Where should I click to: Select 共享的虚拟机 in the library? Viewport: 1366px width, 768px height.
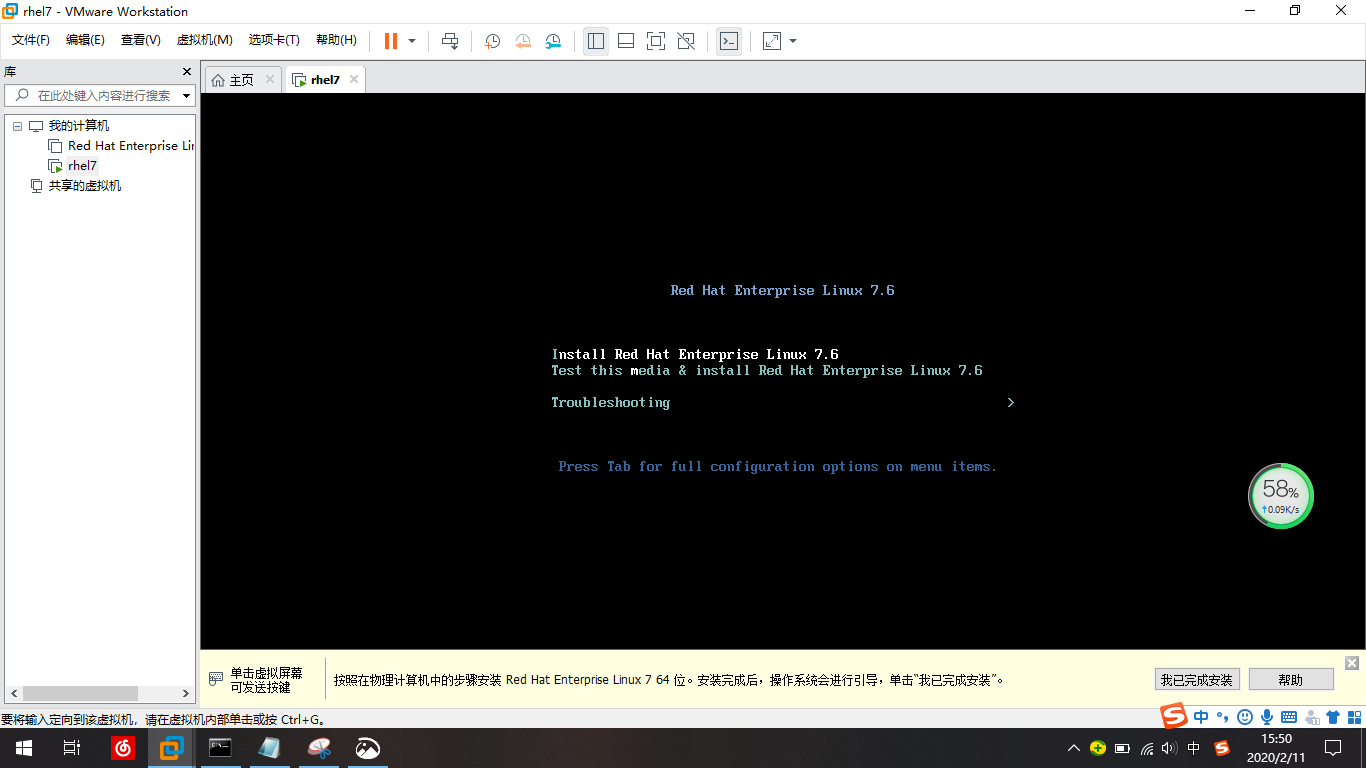pyautogui.click(x=85, y=186)
